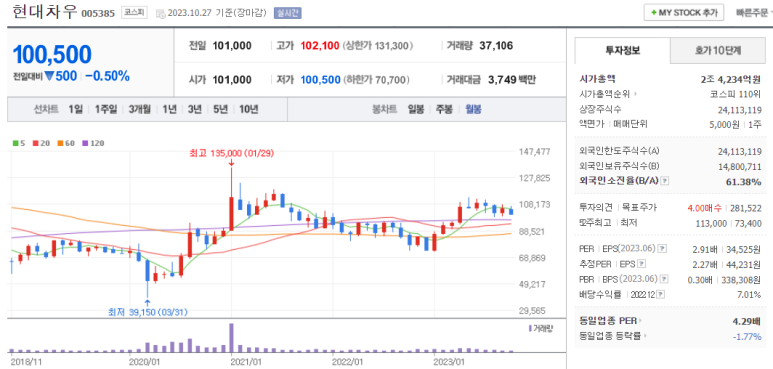The height and width of the screenshot is (369, 773).
Task: Click the 거래량 volume legend marker
Action: (x=529, y=329)
